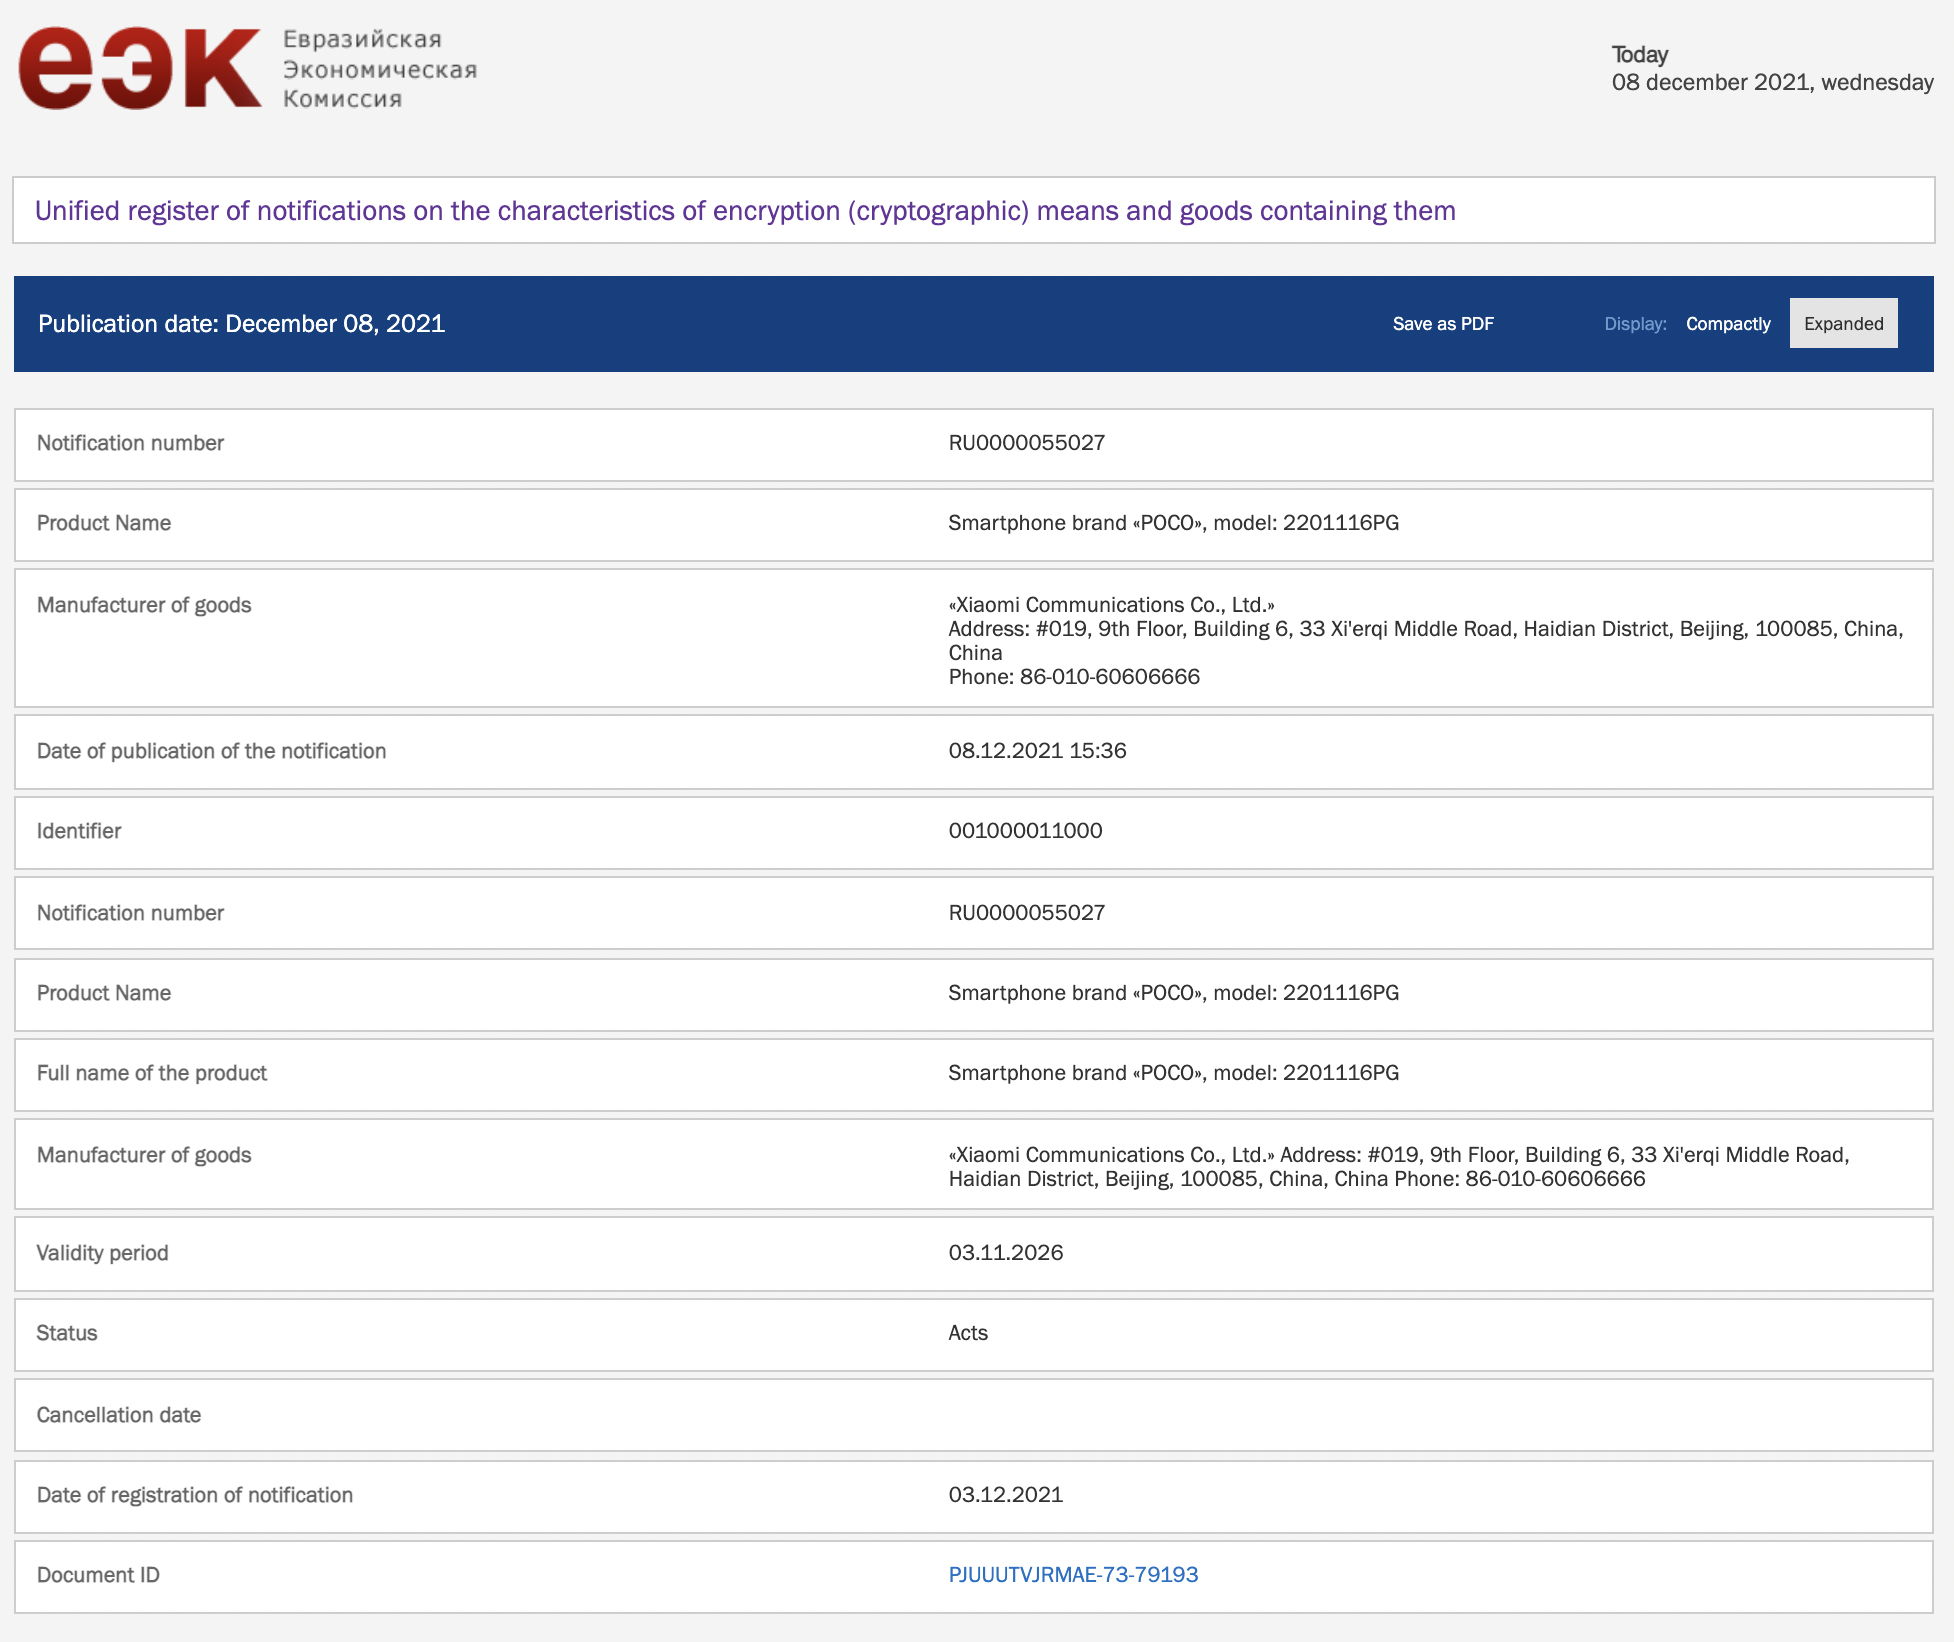The image size is (1954, 1642).
Task: Click the registration date 03.12.2021
Action: tap(1005, 1495)
